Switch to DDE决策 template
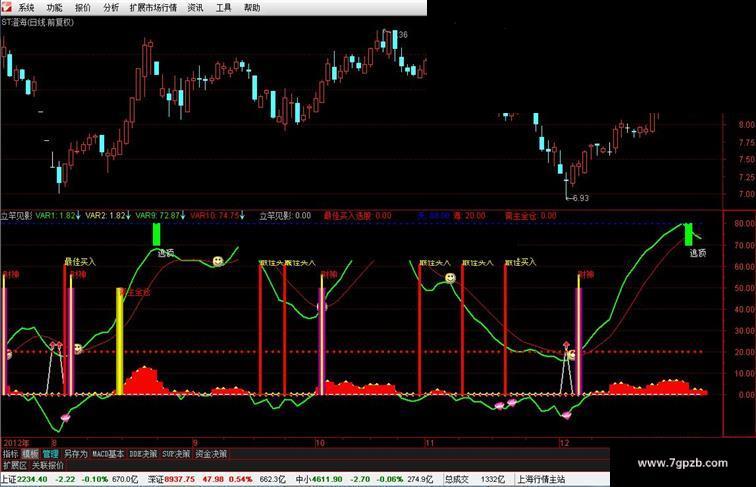This screenshot has width=756, height=487. (143, 454)
